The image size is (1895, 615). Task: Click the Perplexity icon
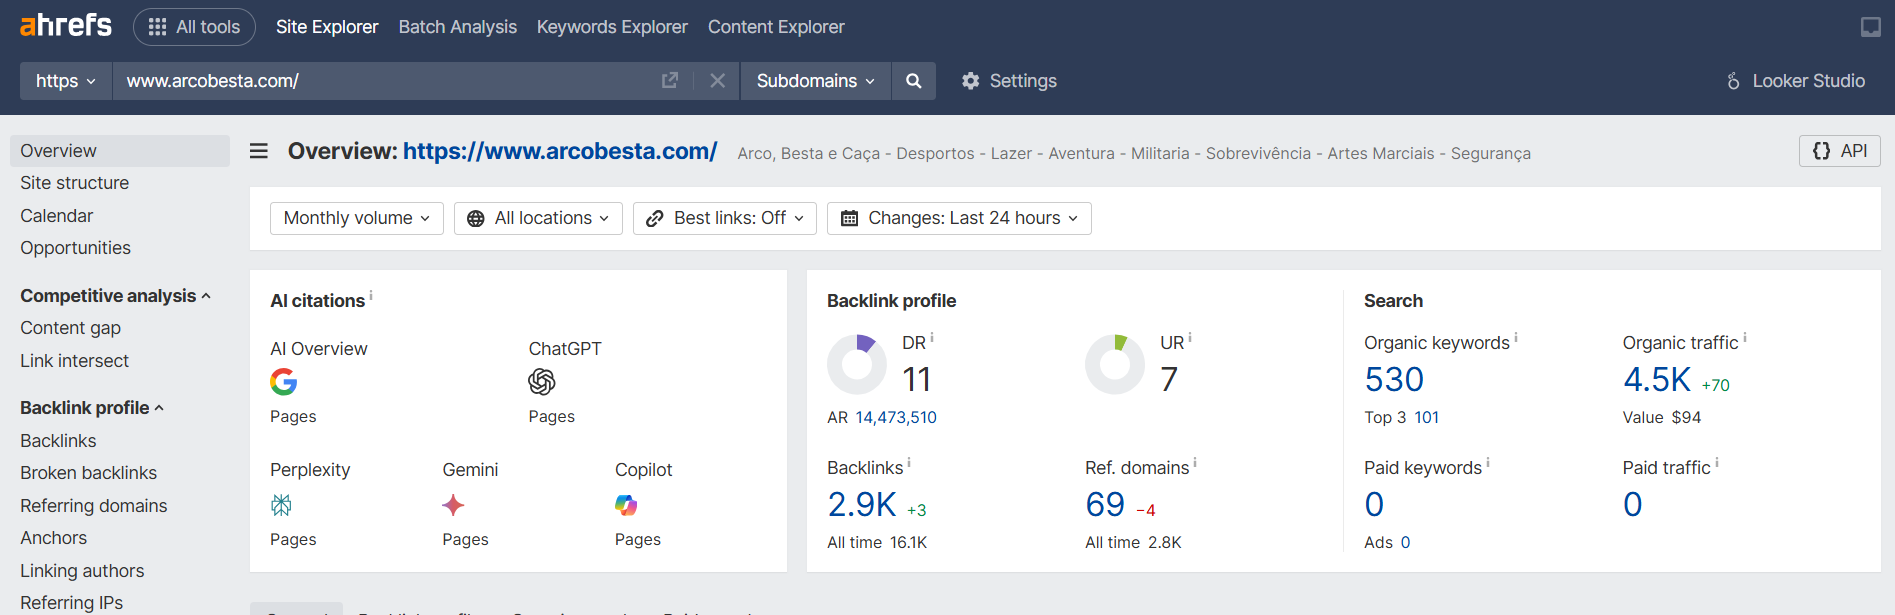(x=282, y=506)
